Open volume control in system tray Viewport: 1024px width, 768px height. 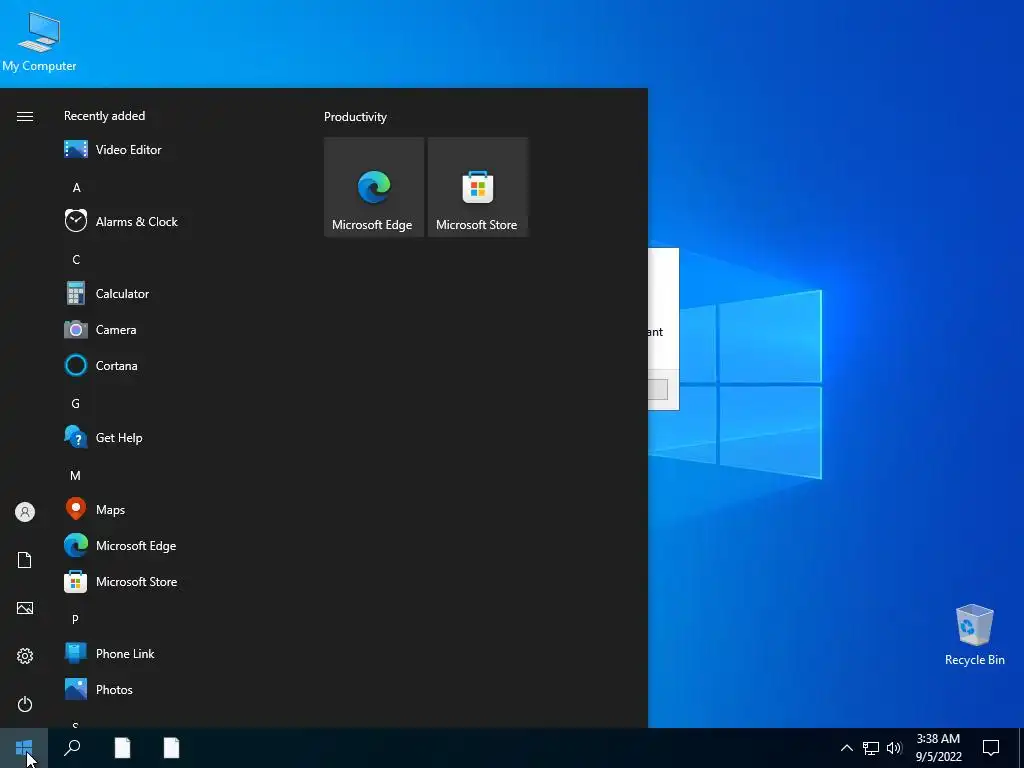click(894, 748)
